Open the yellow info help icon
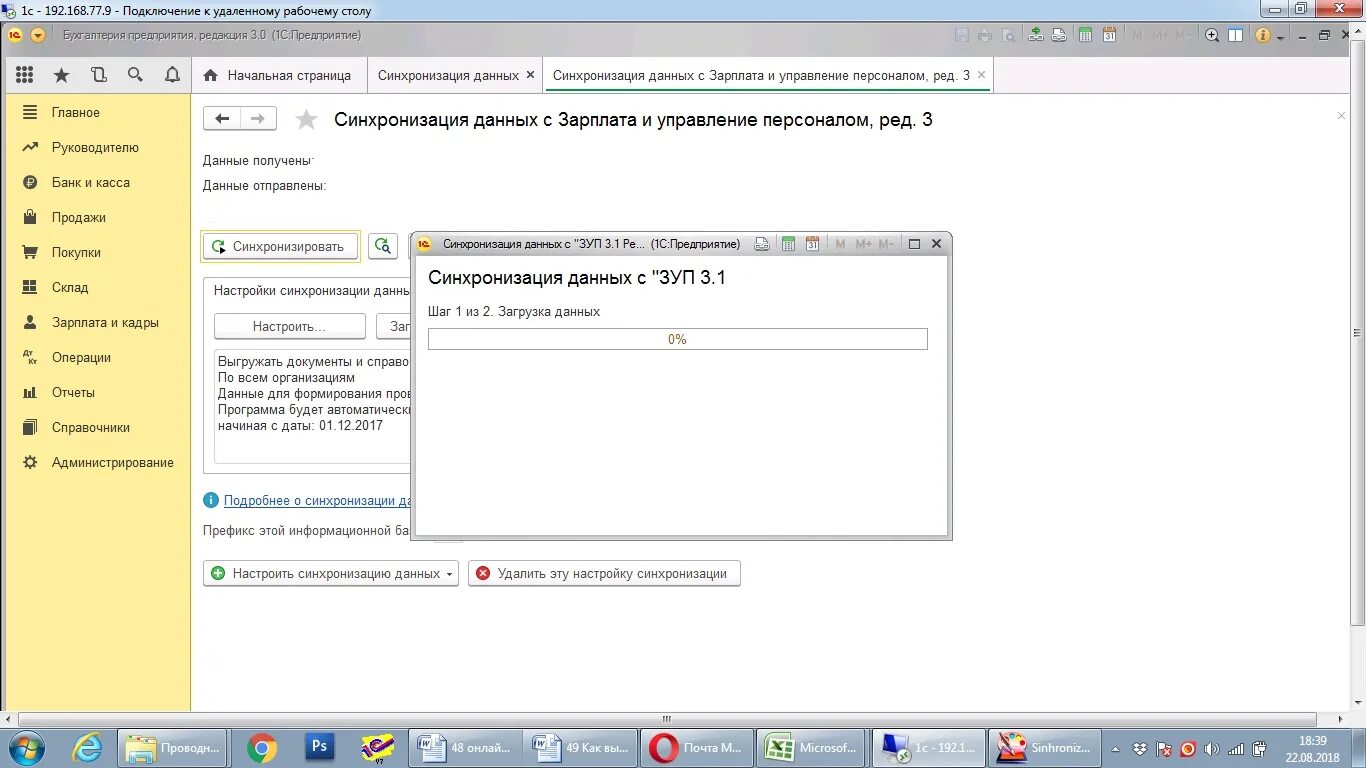The image size is (1366, 768). click(1262, 35)
